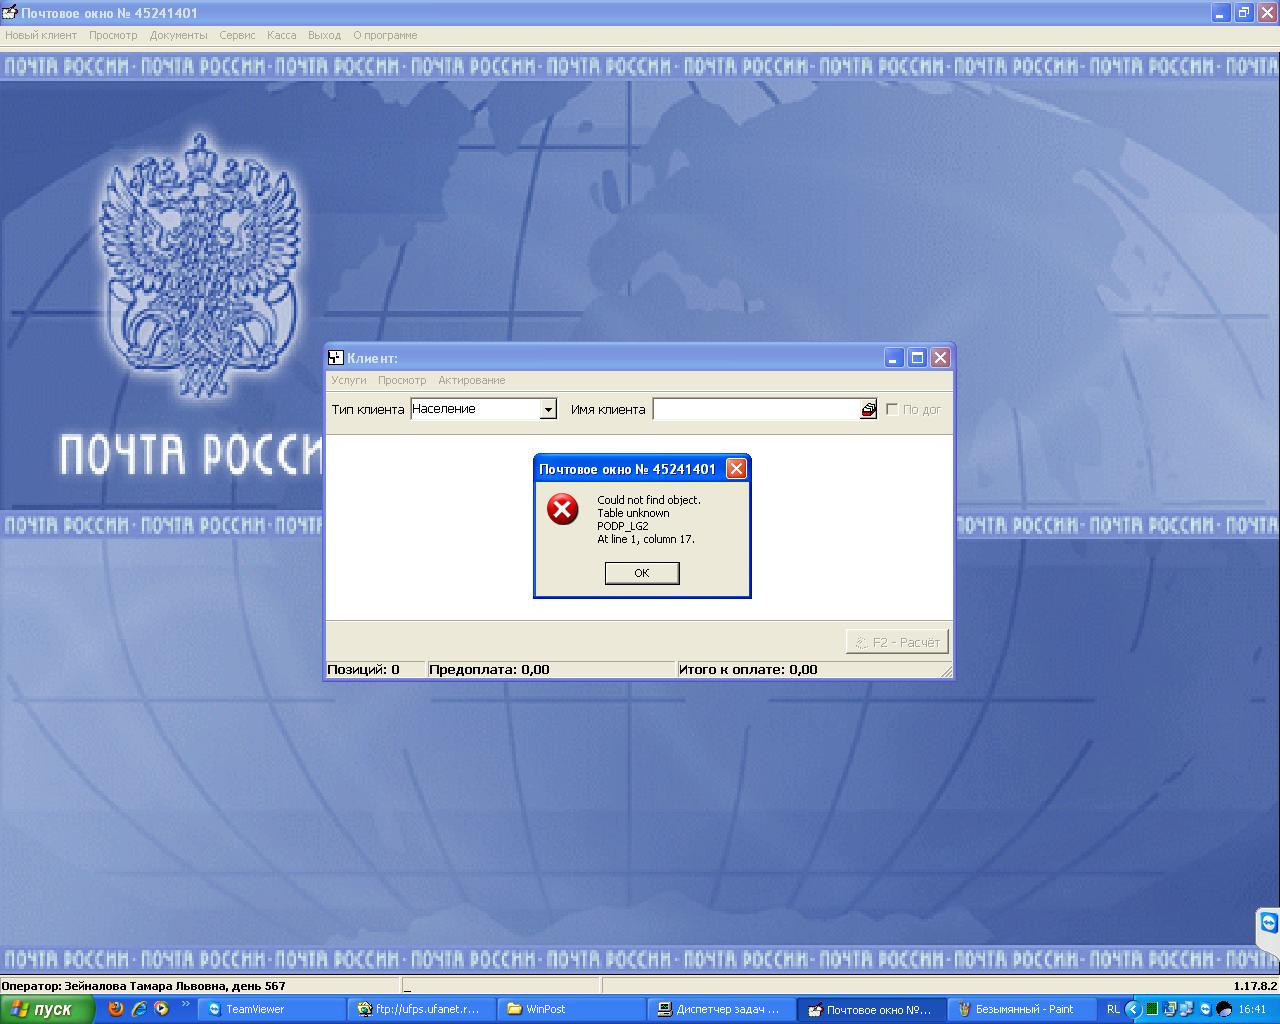Click version '1.17.8.2' in the status bar
Viewport: 1280px width, 1024px height.
pyautogui.click(x=1255, y=986)
